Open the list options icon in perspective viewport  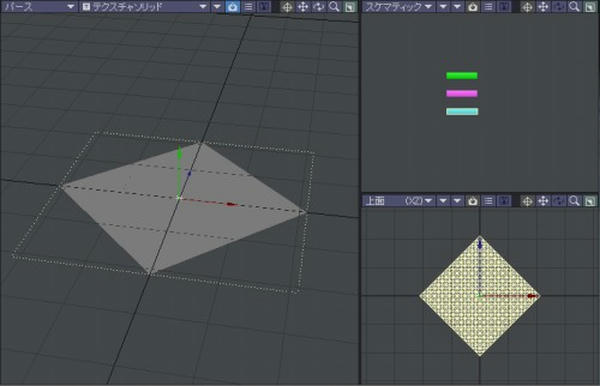pyautogui.click(x=248, y=7)
